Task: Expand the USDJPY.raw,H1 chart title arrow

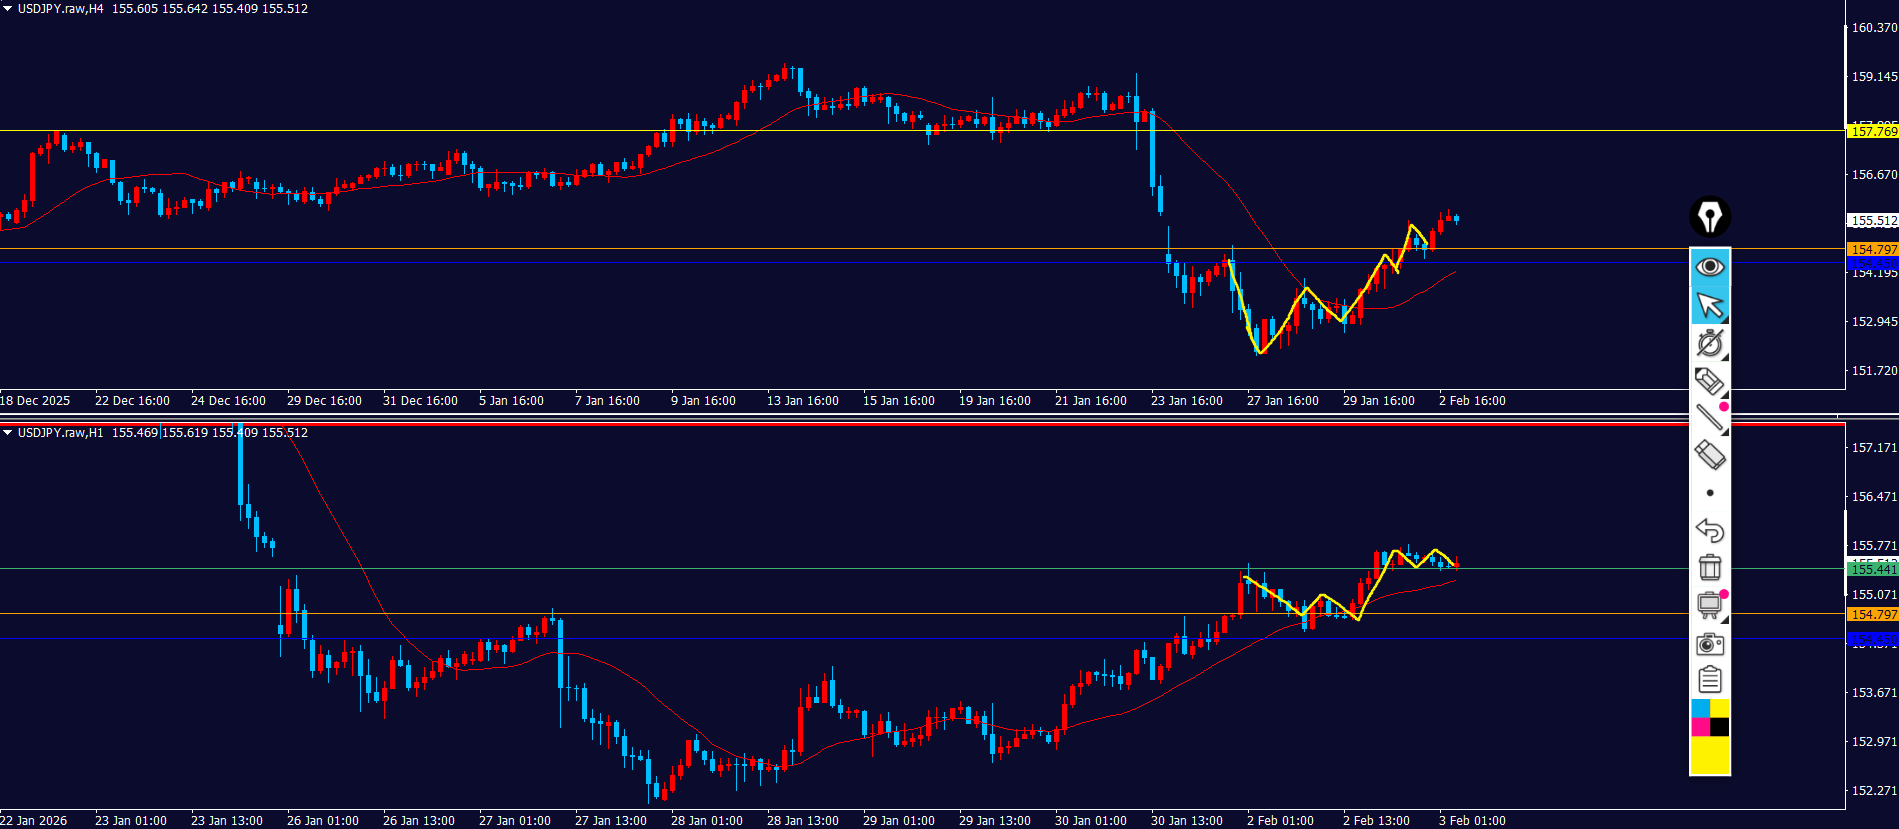Action: coord(8,433)
